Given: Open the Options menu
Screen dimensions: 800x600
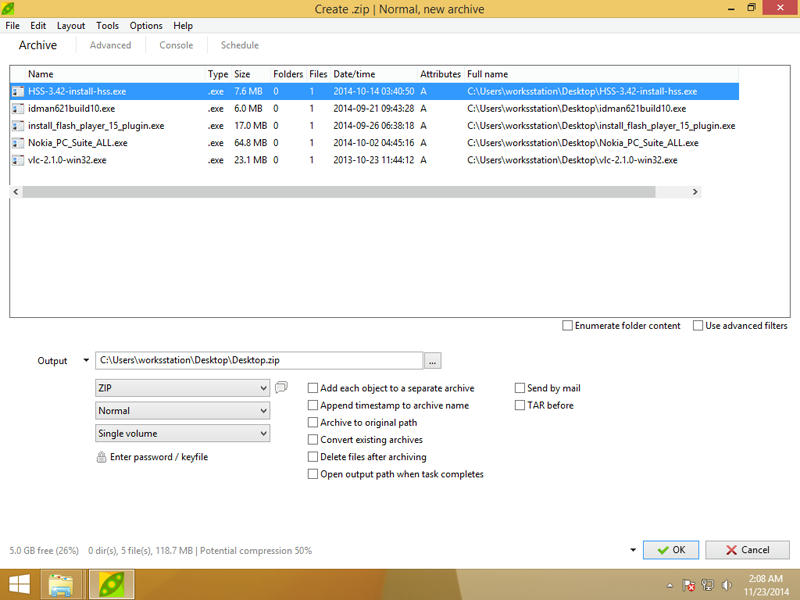Looking at the screenshot, I should tap(146, 26).
